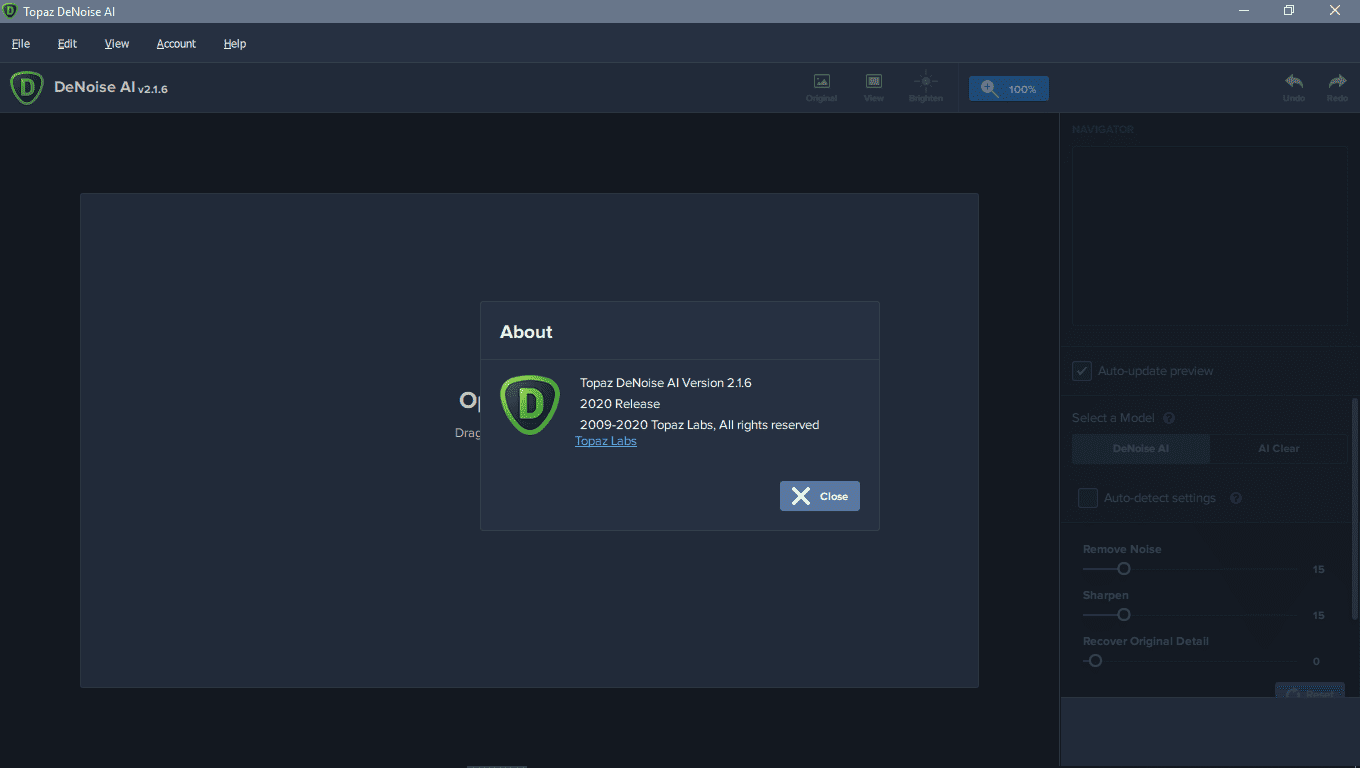Image resolution: width=1360 pixels, height=768 pixels.
Task: Switch to the AI Clear model tab
Action: pyautogui.click(x=1278, y=449)
